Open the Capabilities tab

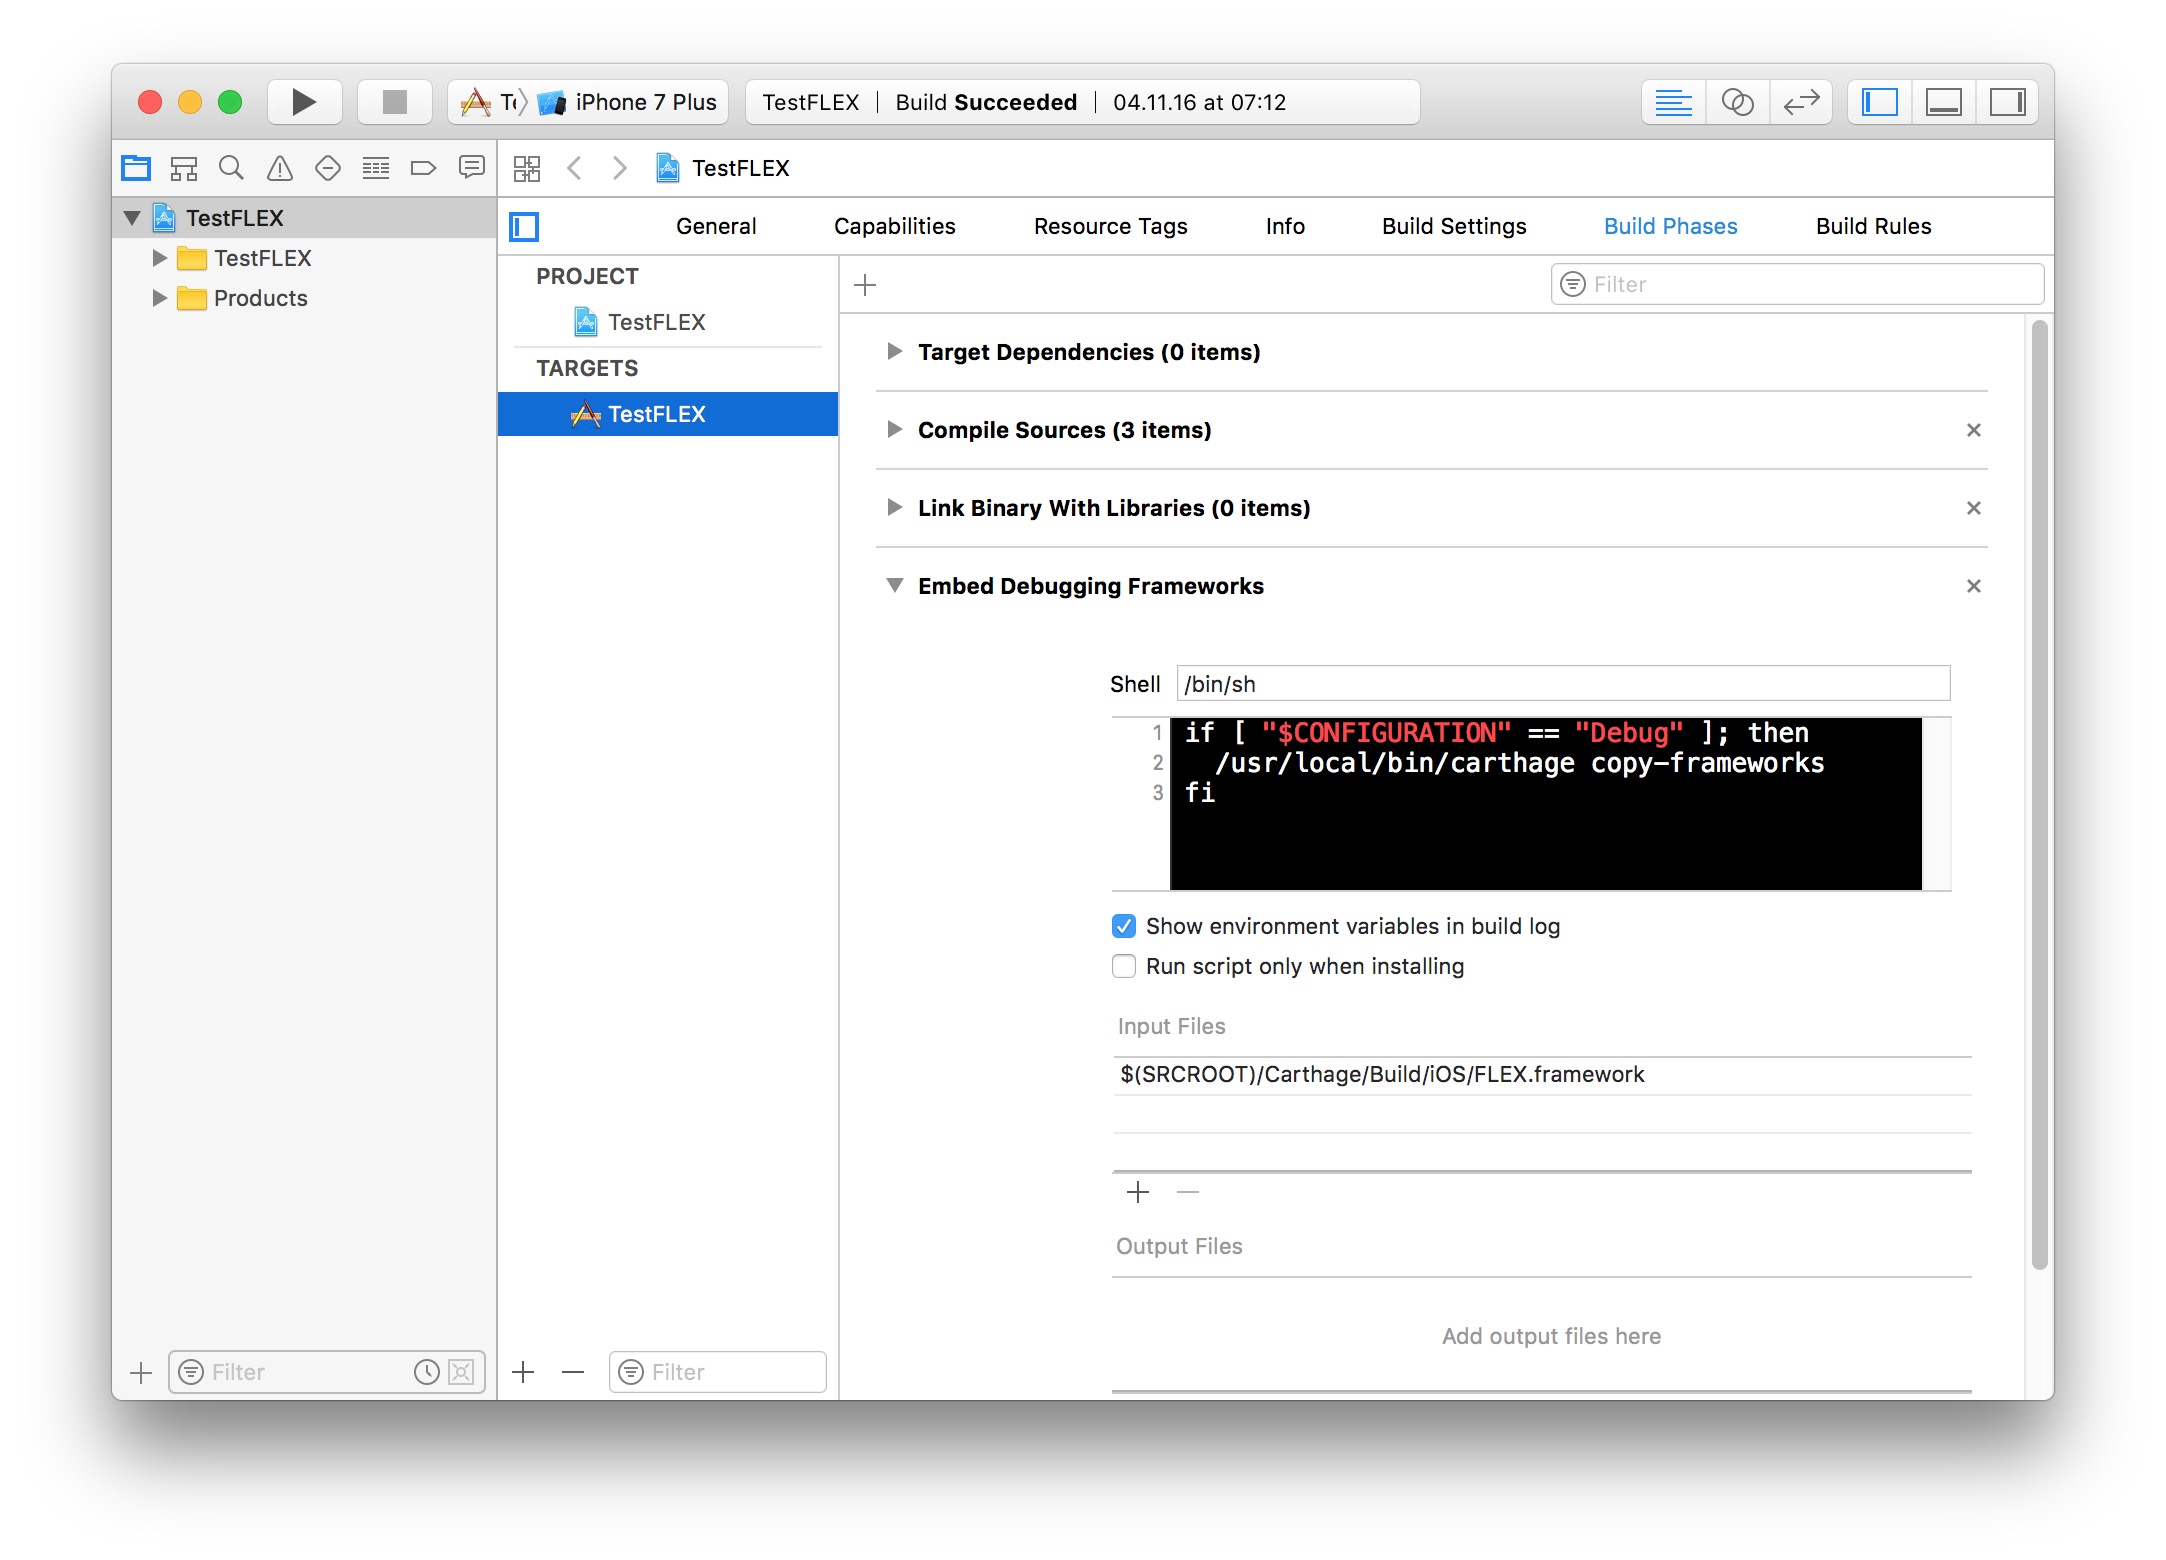point(894,227)
